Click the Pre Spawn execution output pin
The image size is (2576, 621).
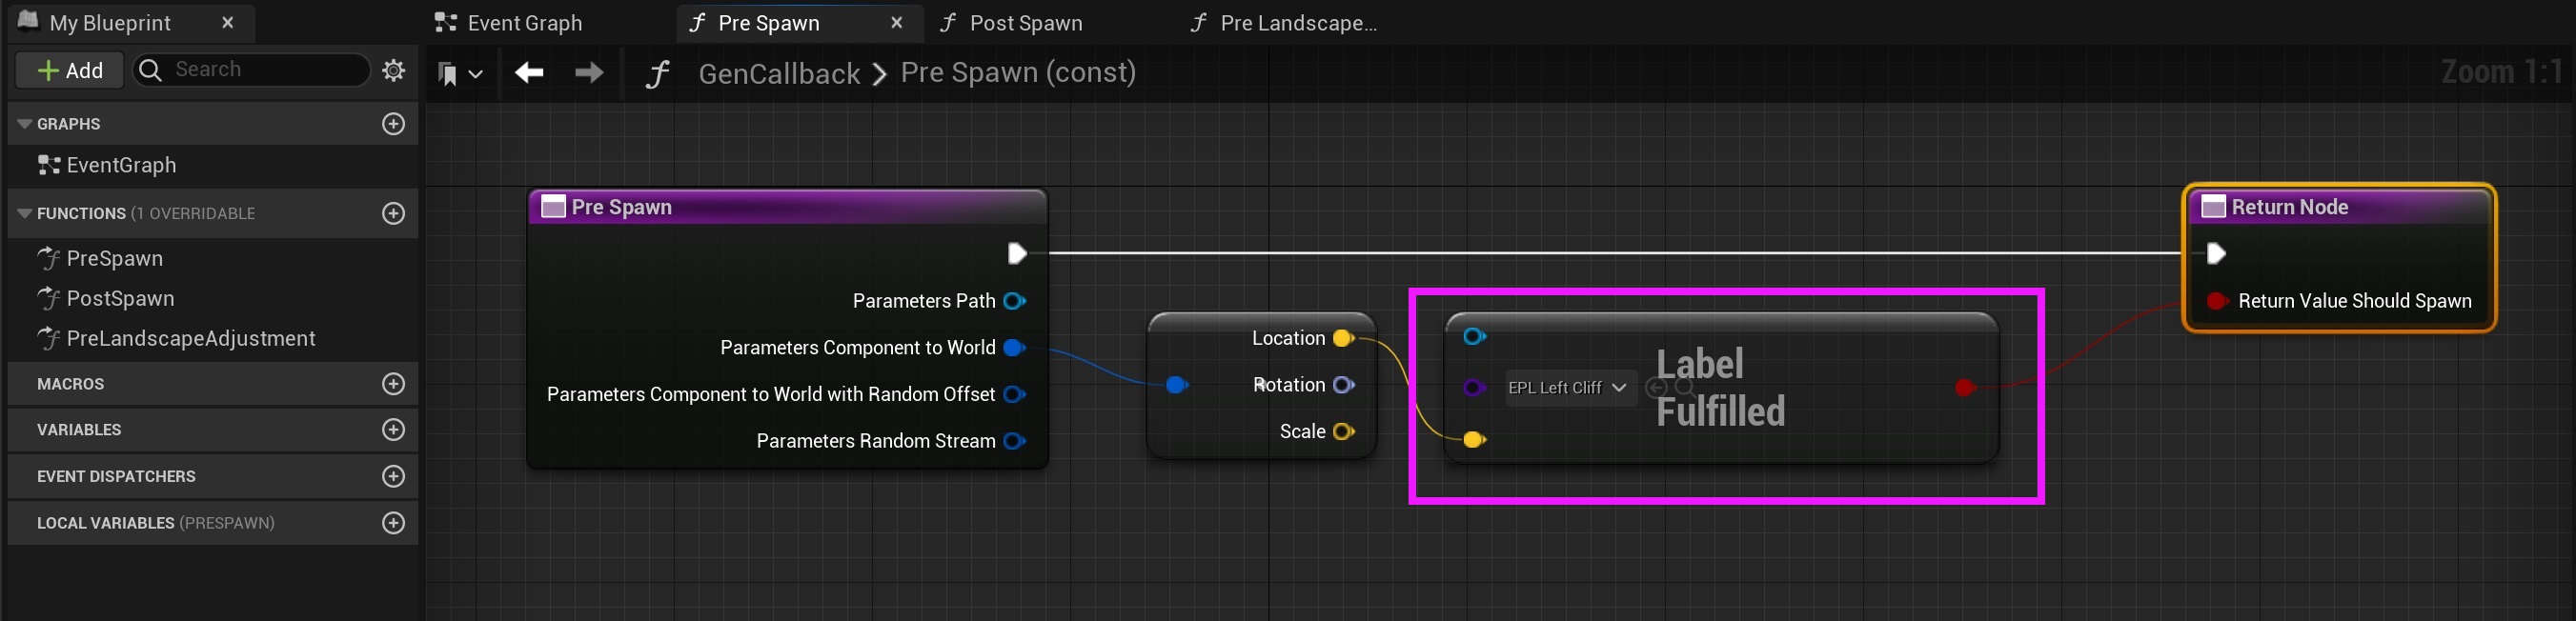tap(1017, 253)
